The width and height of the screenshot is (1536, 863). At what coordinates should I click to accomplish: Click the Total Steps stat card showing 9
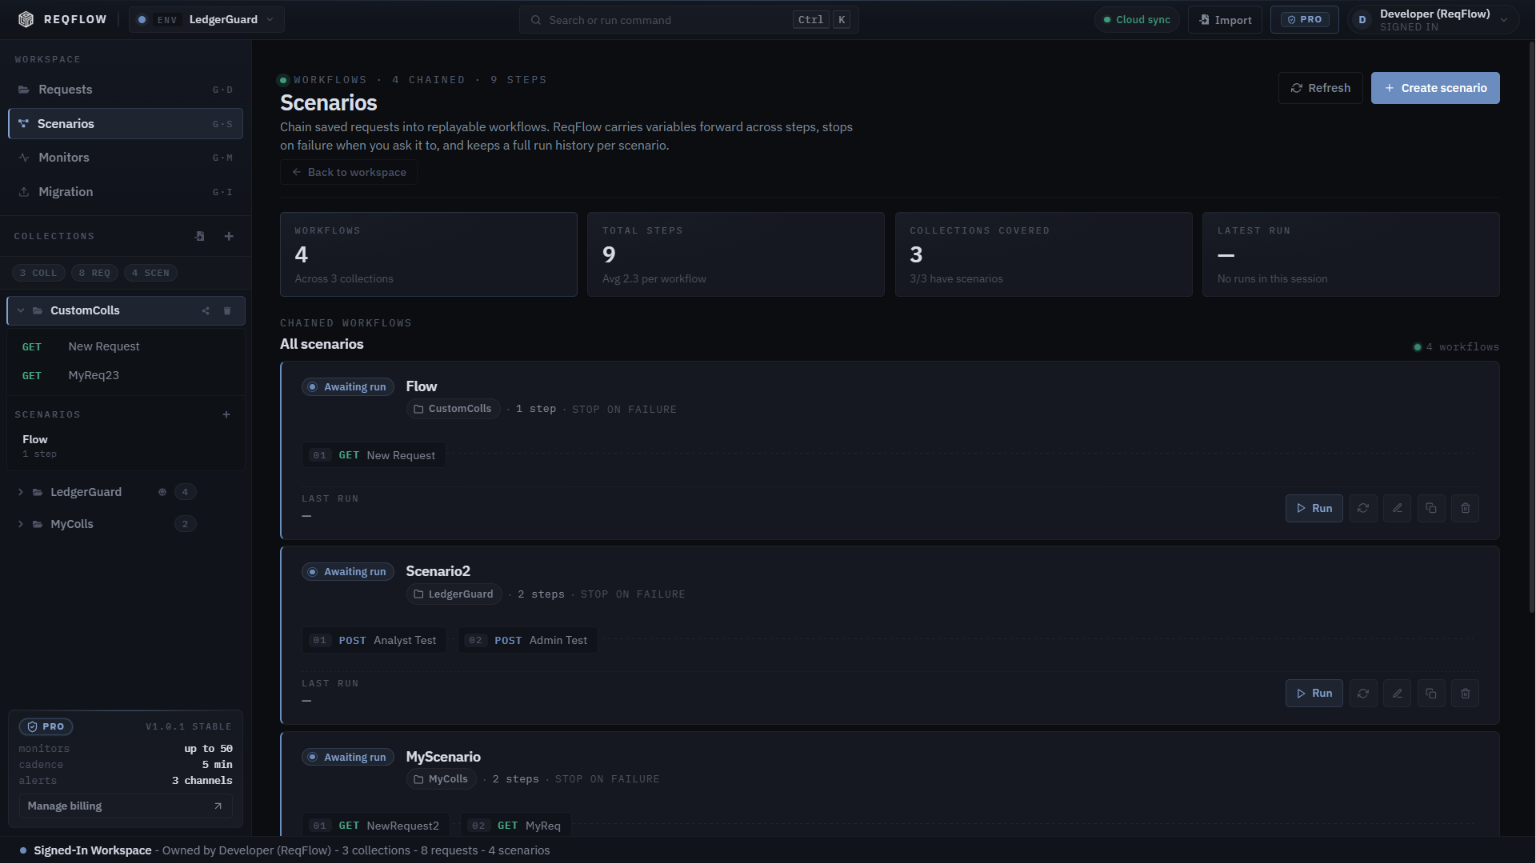point(736,254)
